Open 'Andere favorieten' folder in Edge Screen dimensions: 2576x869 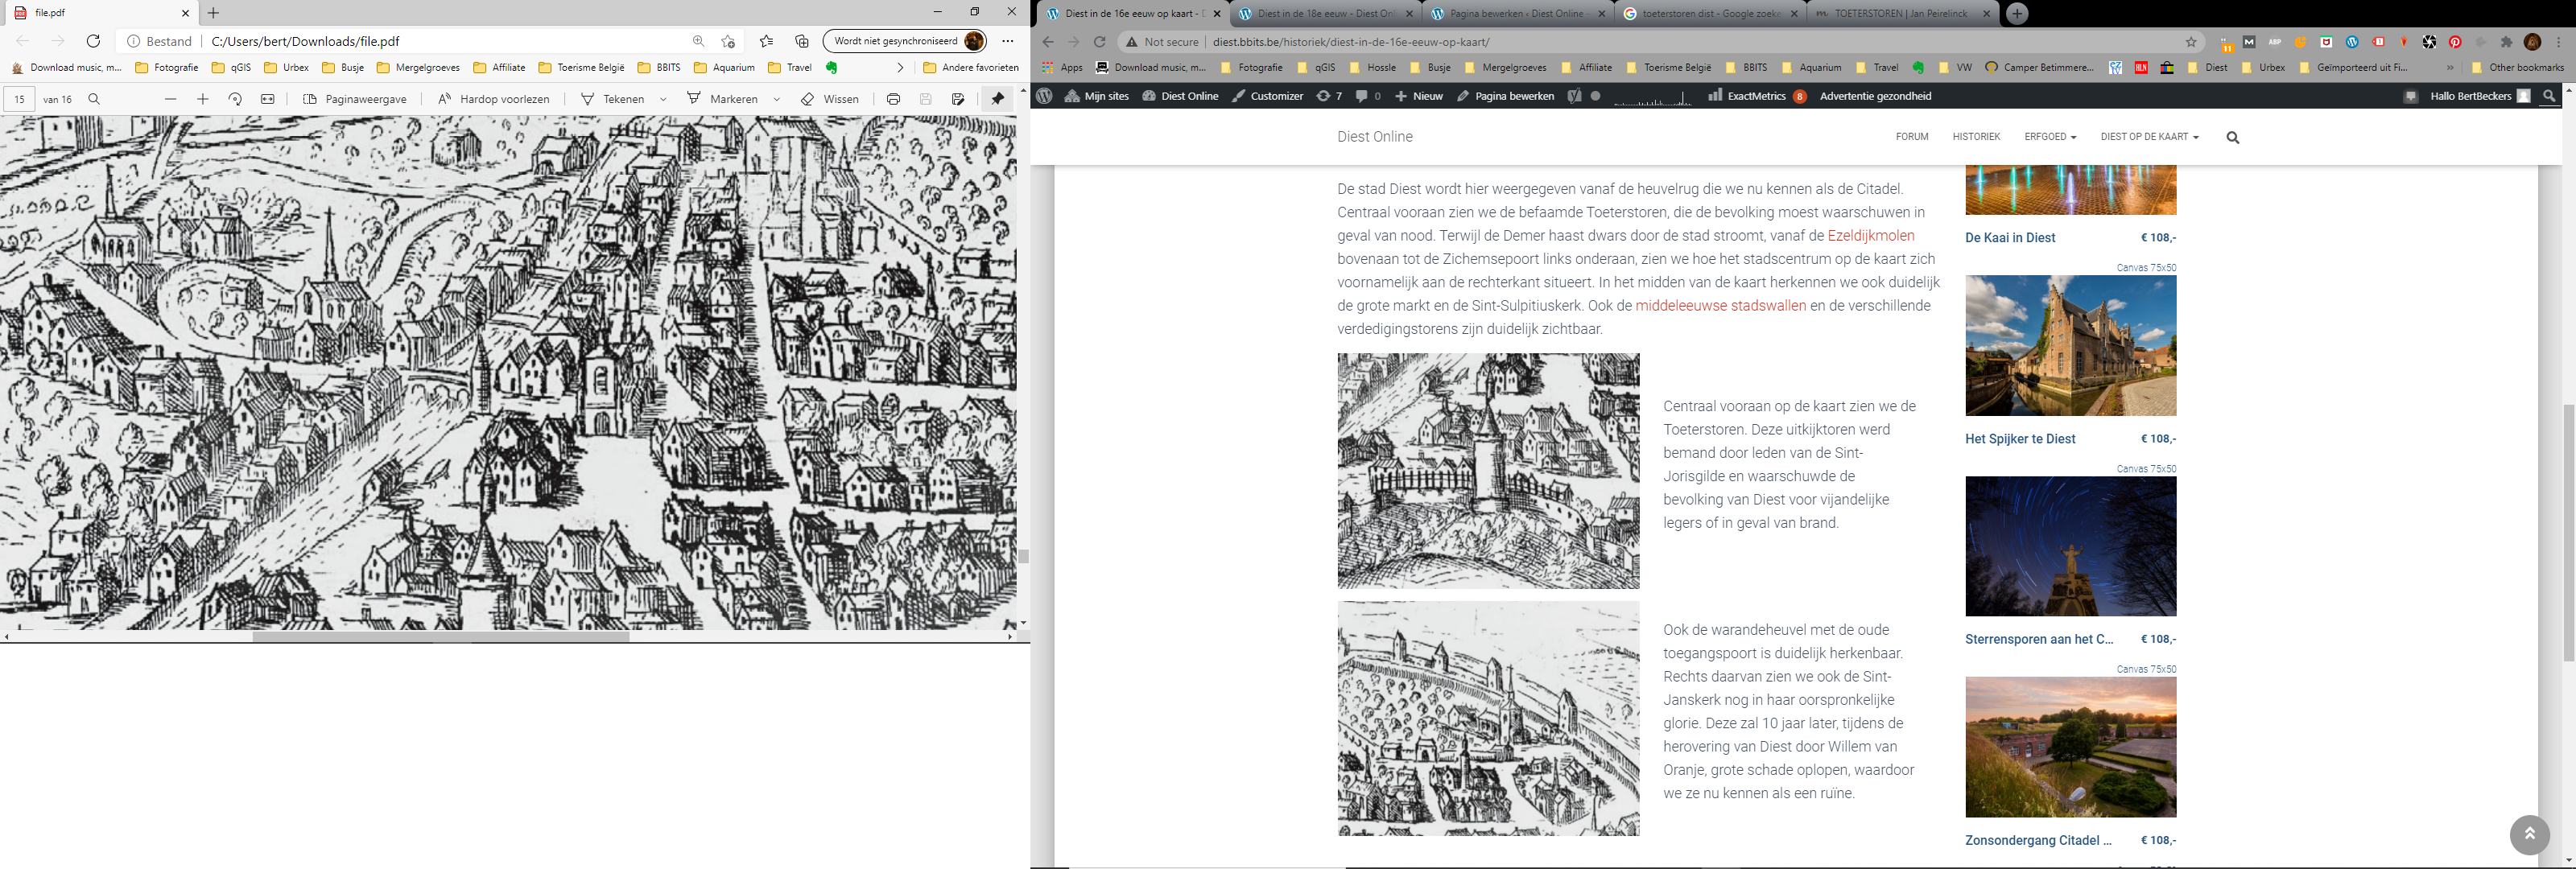pos(970,68)
